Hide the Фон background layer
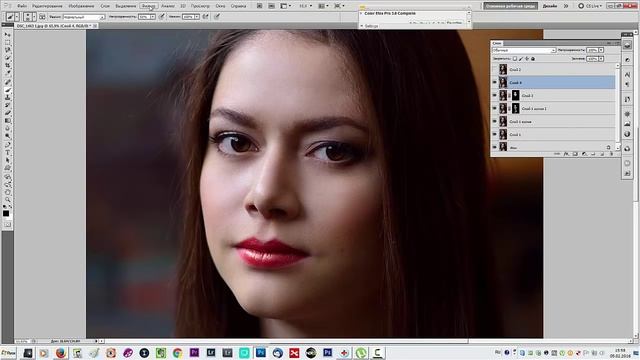 coord(494,147)
